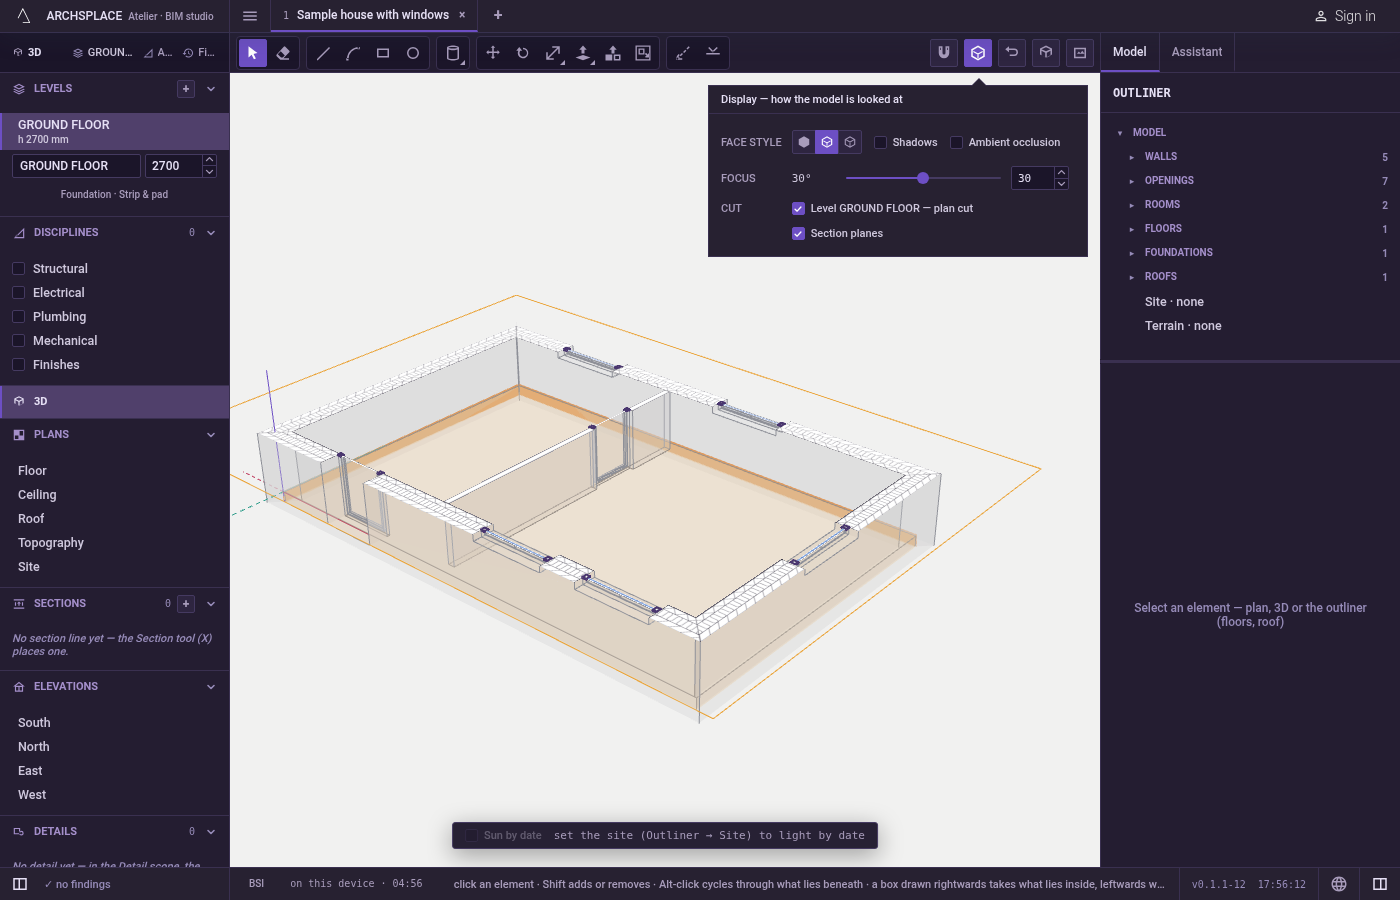Screen dimensions: 1400x900
Task: Collapse the LEVELS section chevron
Action: [x=211, y=89]
